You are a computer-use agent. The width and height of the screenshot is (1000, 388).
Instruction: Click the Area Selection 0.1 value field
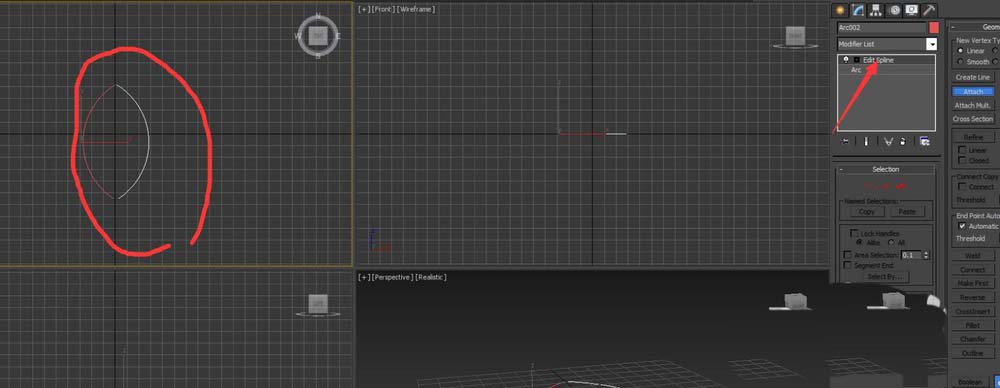911,255
